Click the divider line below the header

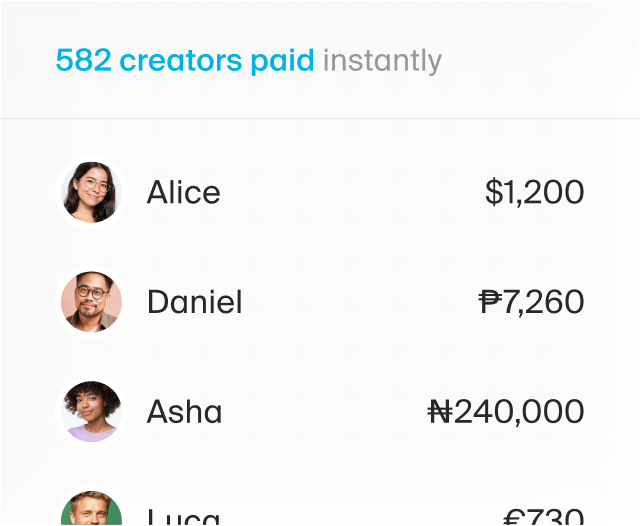click(320, 118)
